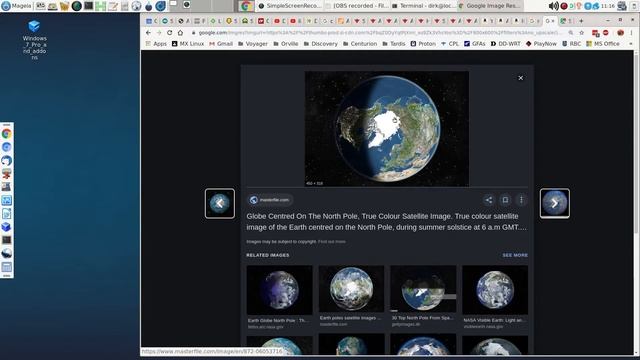640x360 pixels.
Task: Show the hidden bookmarks overflow arrow
Action: (x=631, y=44)
